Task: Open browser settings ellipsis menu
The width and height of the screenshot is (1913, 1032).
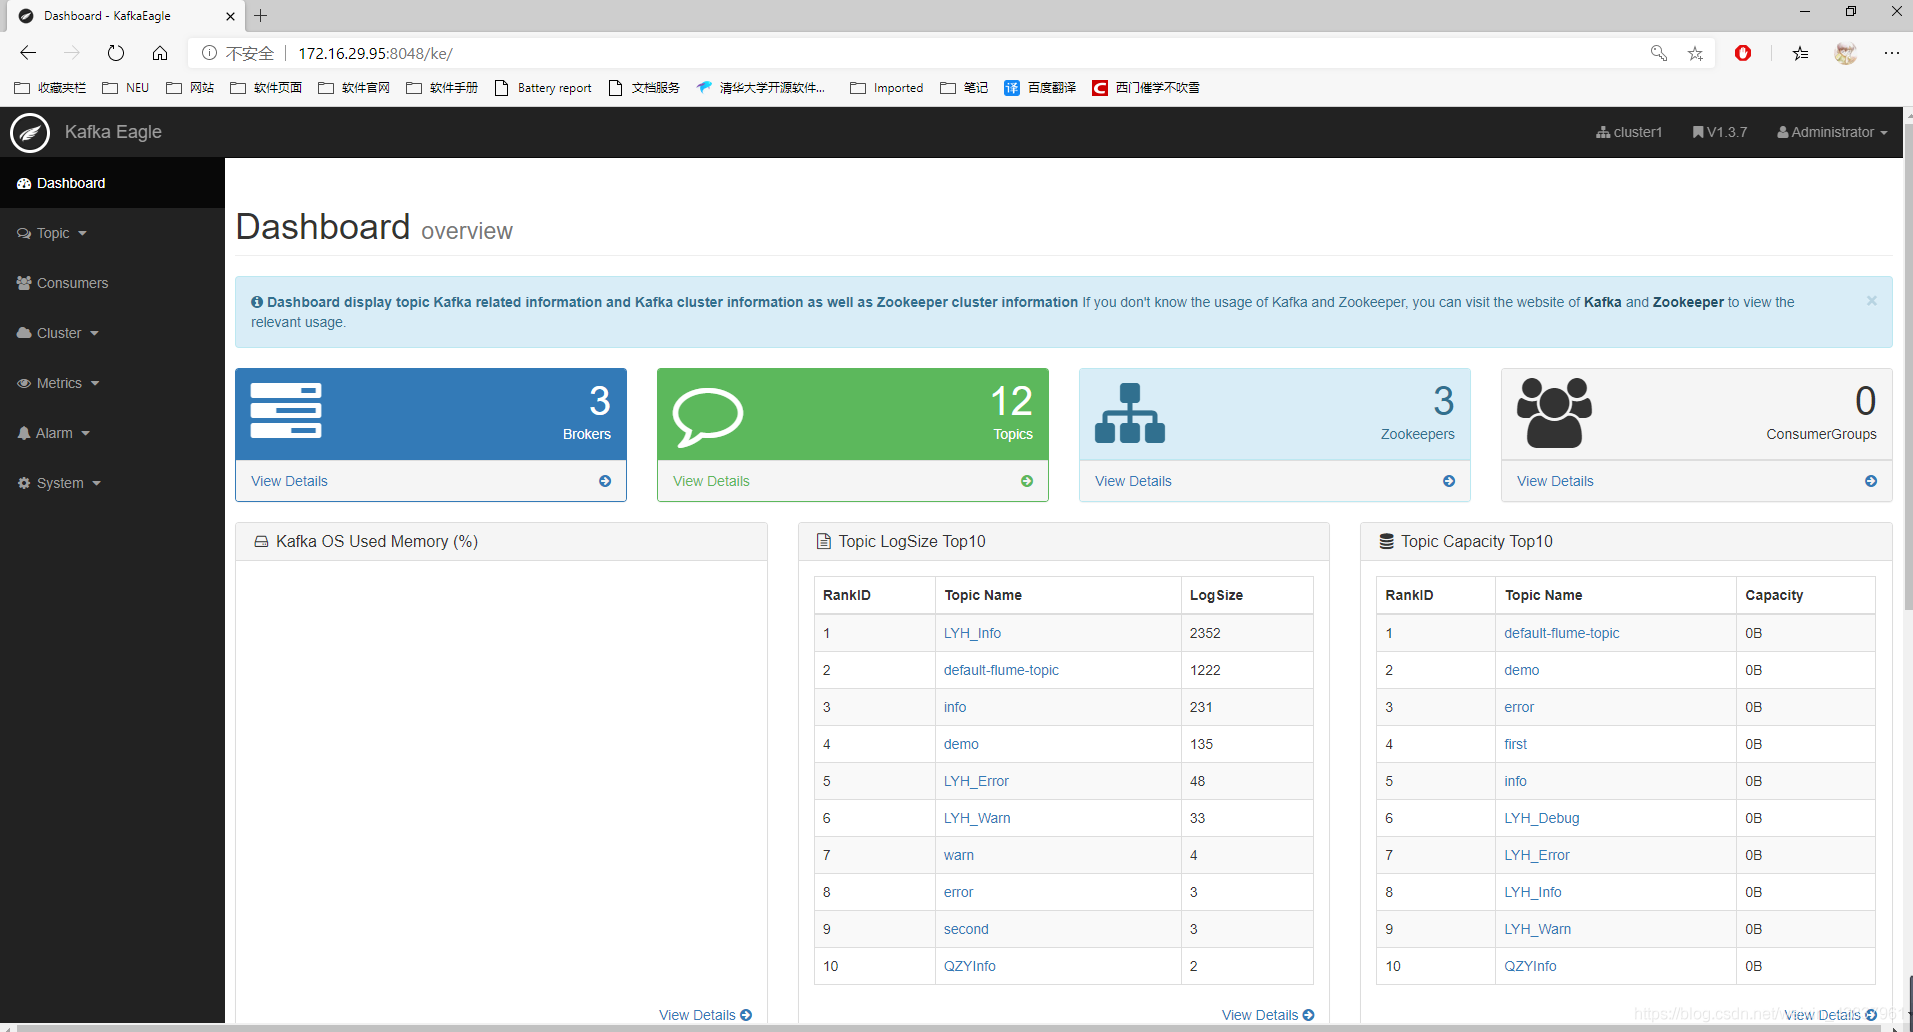Action: [1891, 53]
